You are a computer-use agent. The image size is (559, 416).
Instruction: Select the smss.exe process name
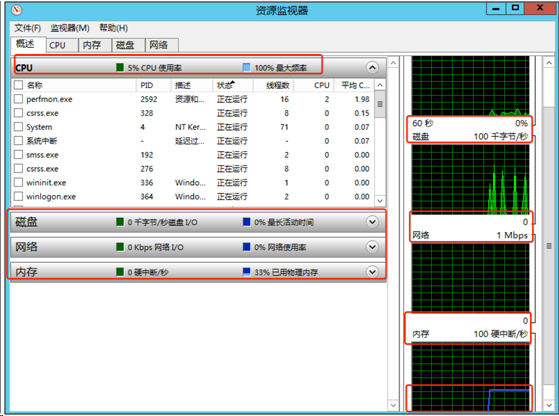42,155
